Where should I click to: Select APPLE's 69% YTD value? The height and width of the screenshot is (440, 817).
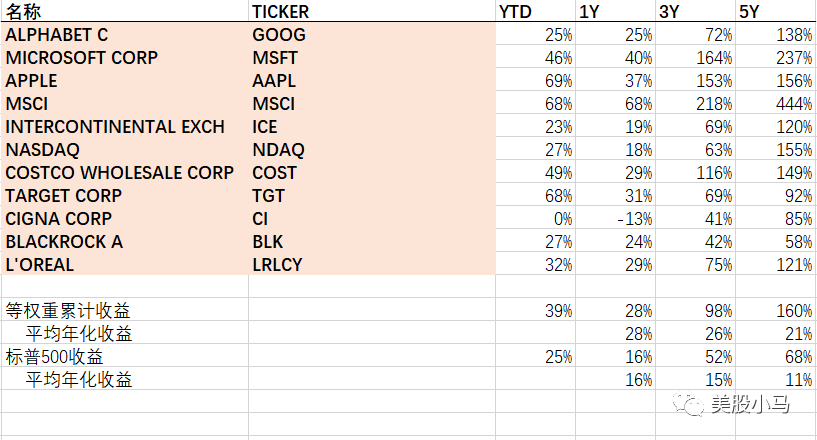[536, 80]
